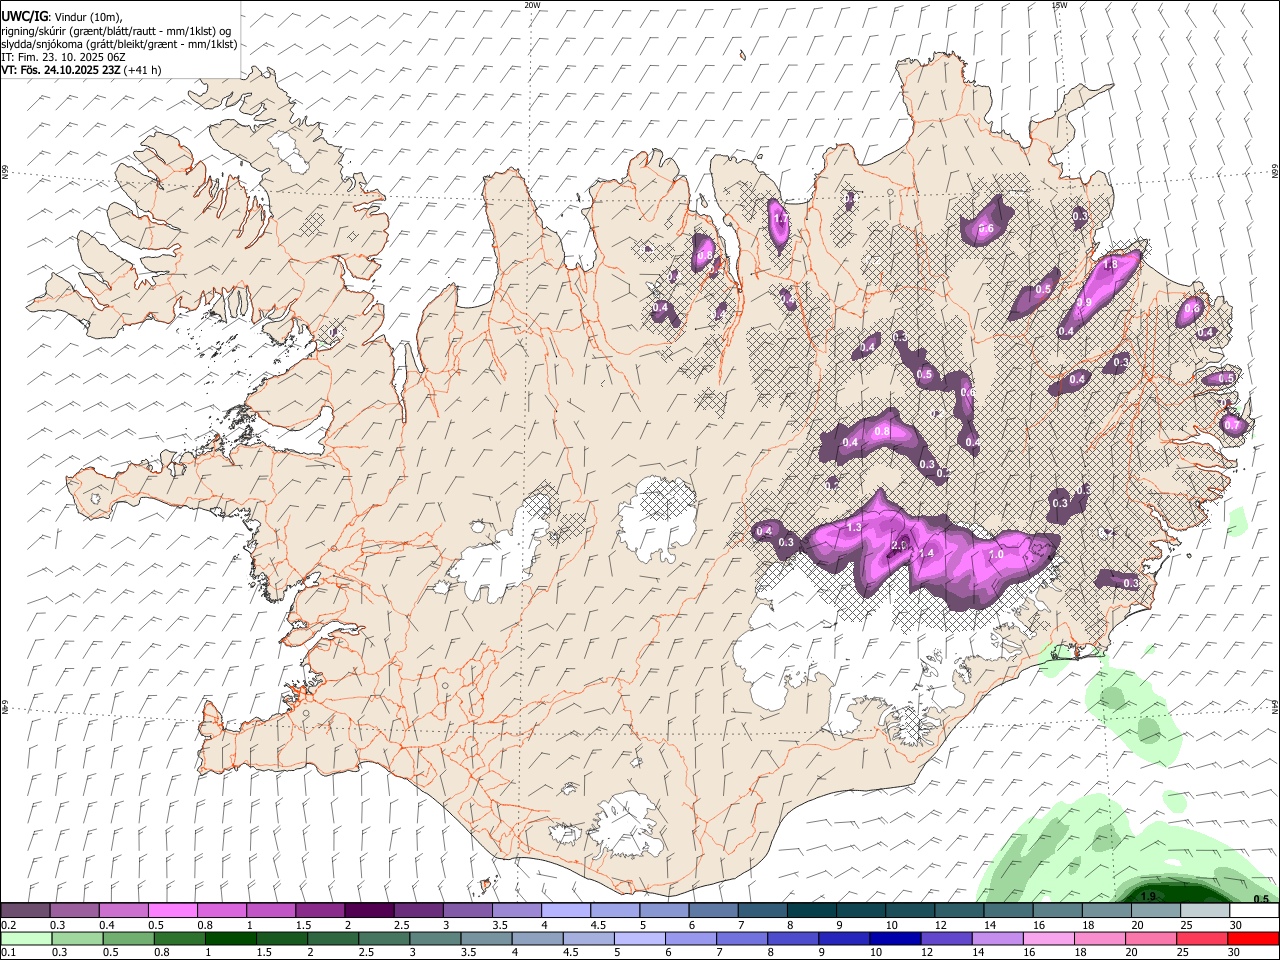Image resolution: width=1280 pixels, height=960 pixels.
Task: Select the 'VT: Fös. 24.10.2025 23Z (+41 h)' line
Action: point(81,70)
